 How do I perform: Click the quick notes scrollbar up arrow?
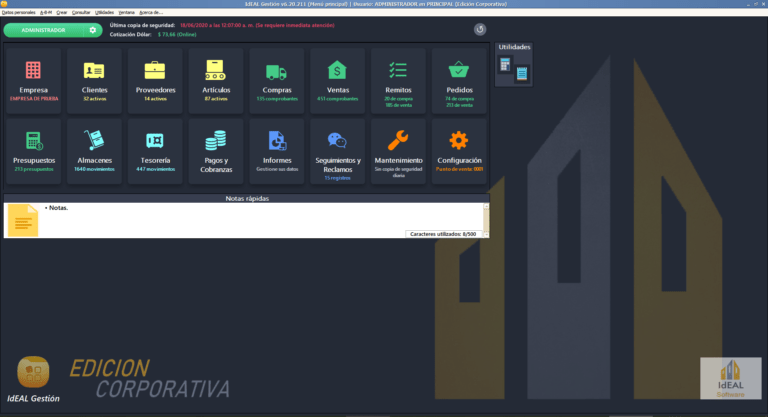[486, 206]
